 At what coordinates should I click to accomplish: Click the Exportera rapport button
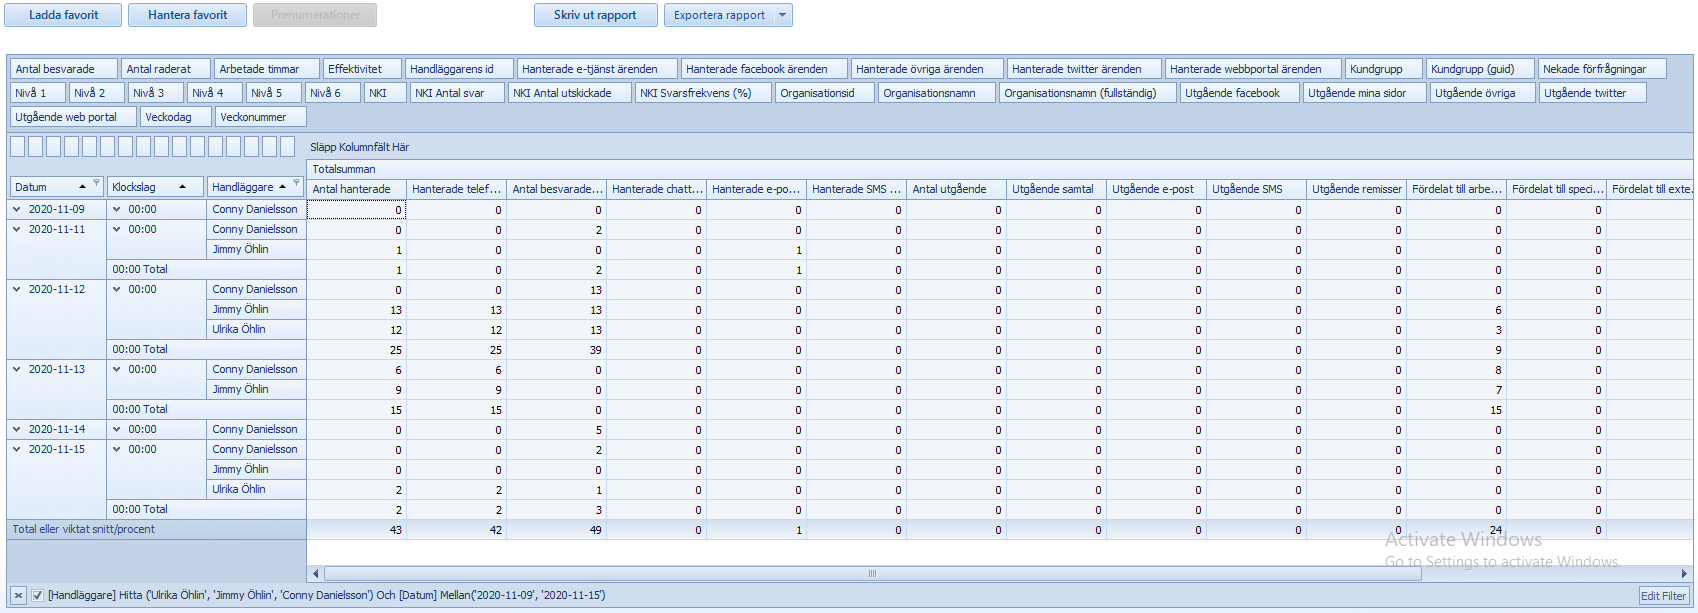tap(719, 15)
